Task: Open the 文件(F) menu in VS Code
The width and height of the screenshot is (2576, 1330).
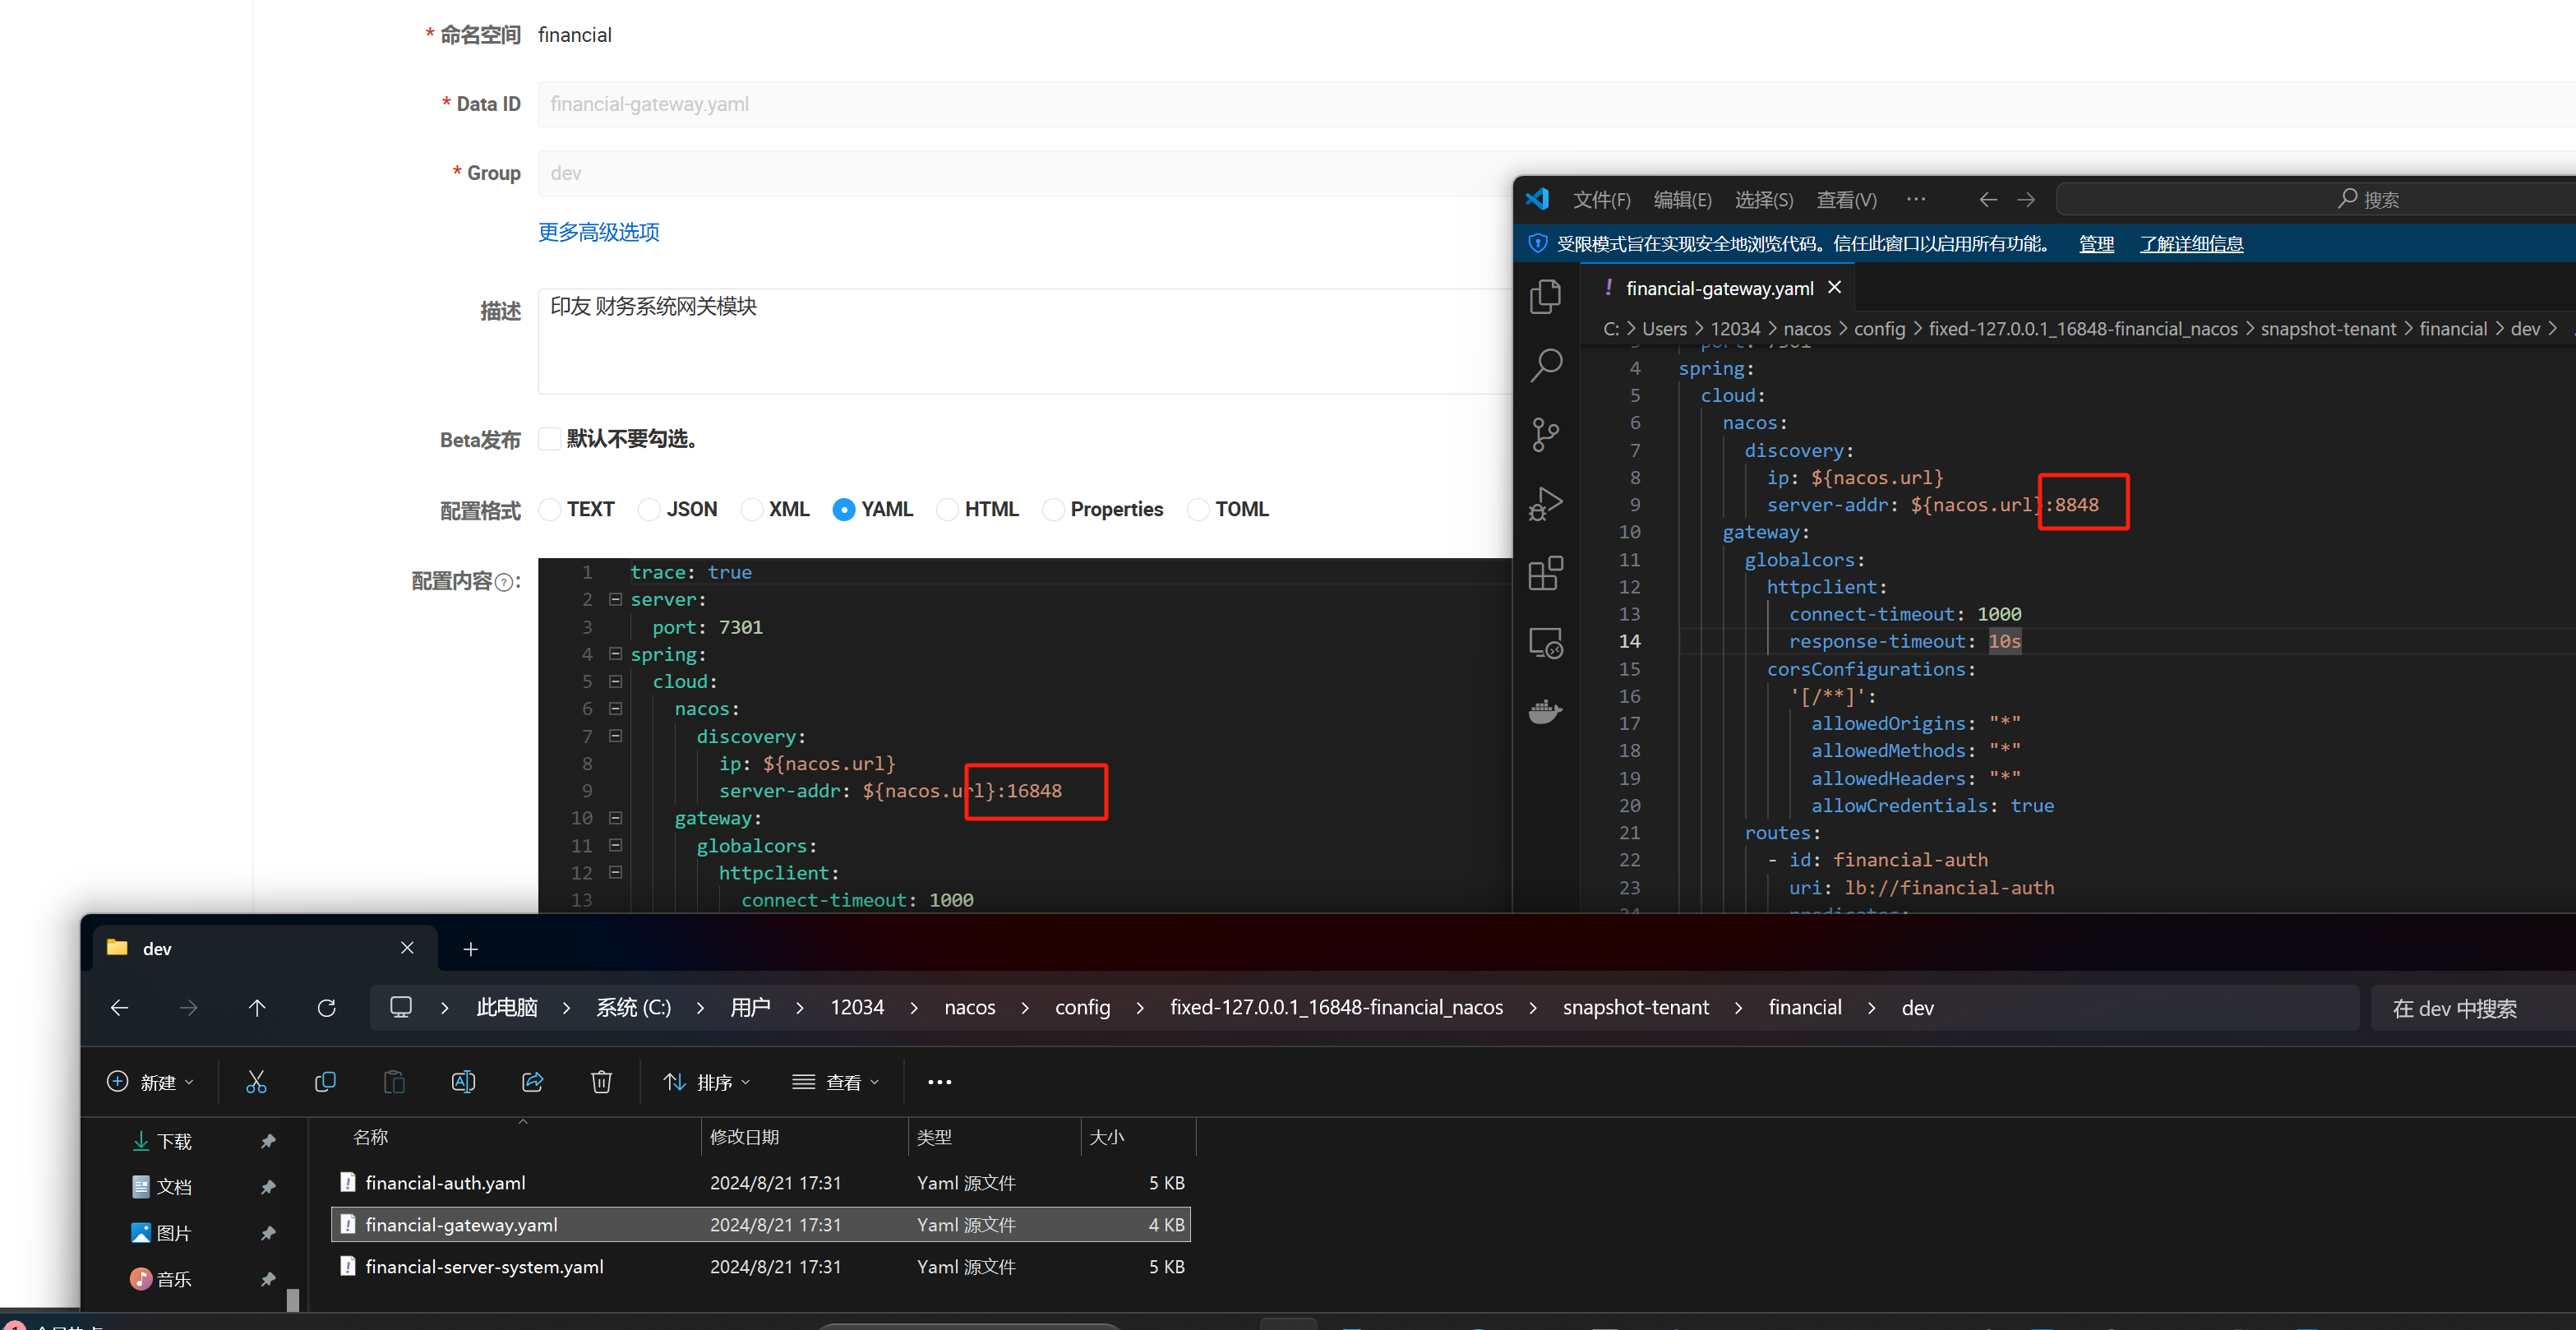Action: 1602,200
